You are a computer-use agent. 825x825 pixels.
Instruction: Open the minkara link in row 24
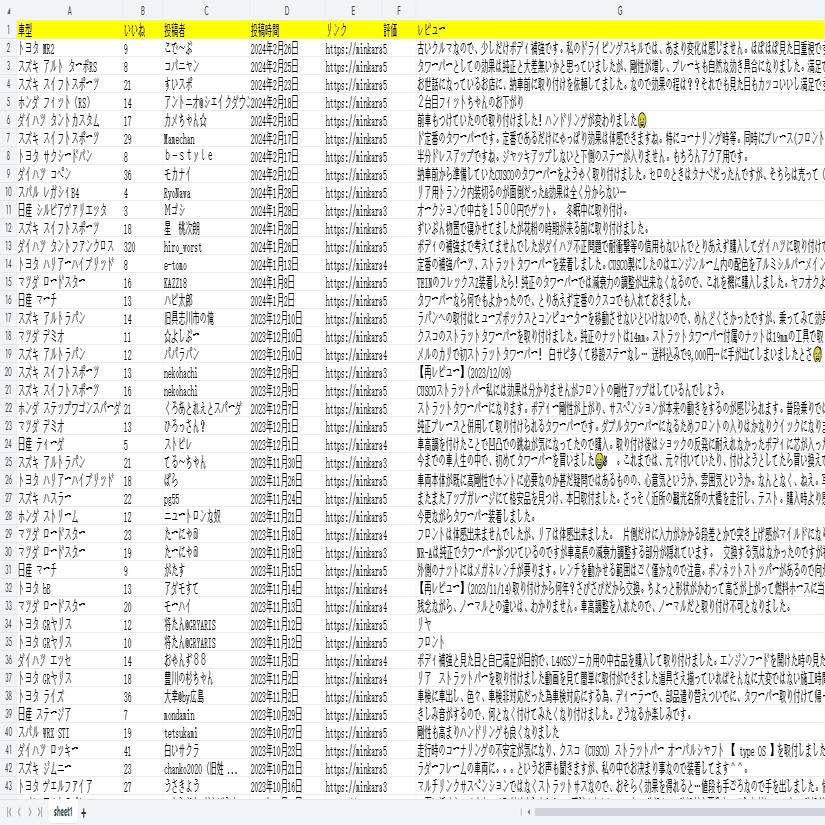pyautogui.click(x=353, y=444)
